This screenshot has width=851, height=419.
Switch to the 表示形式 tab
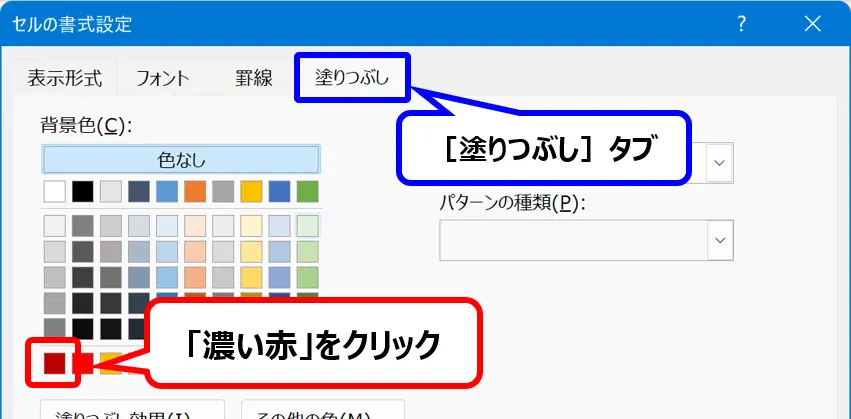65,78
